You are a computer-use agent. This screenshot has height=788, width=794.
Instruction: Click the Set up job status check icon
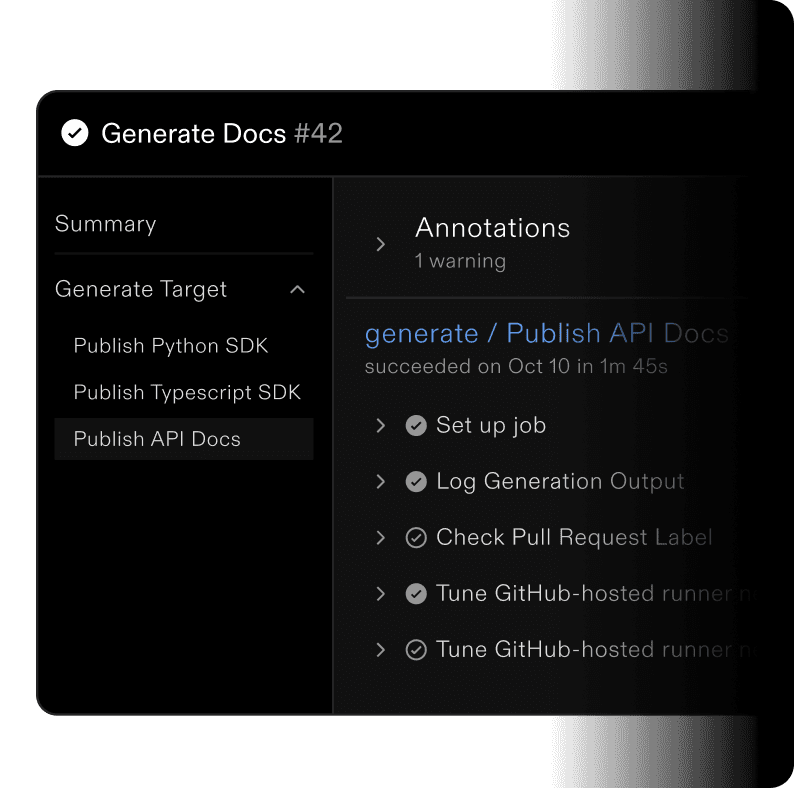(x=416, y=426)
